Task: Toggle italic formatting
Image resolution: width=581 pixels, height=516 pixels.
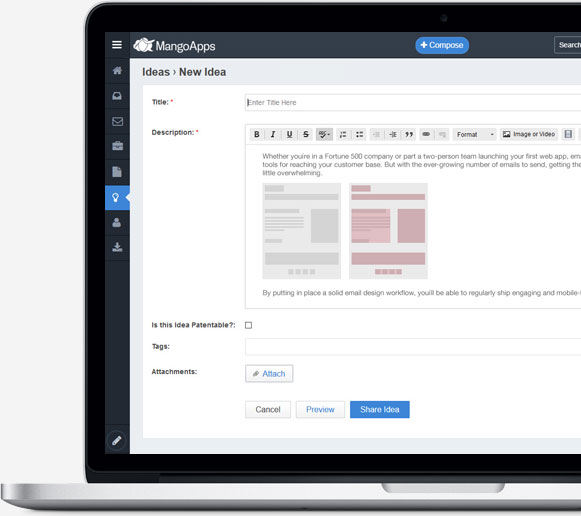Action: [x=273, y=134]
